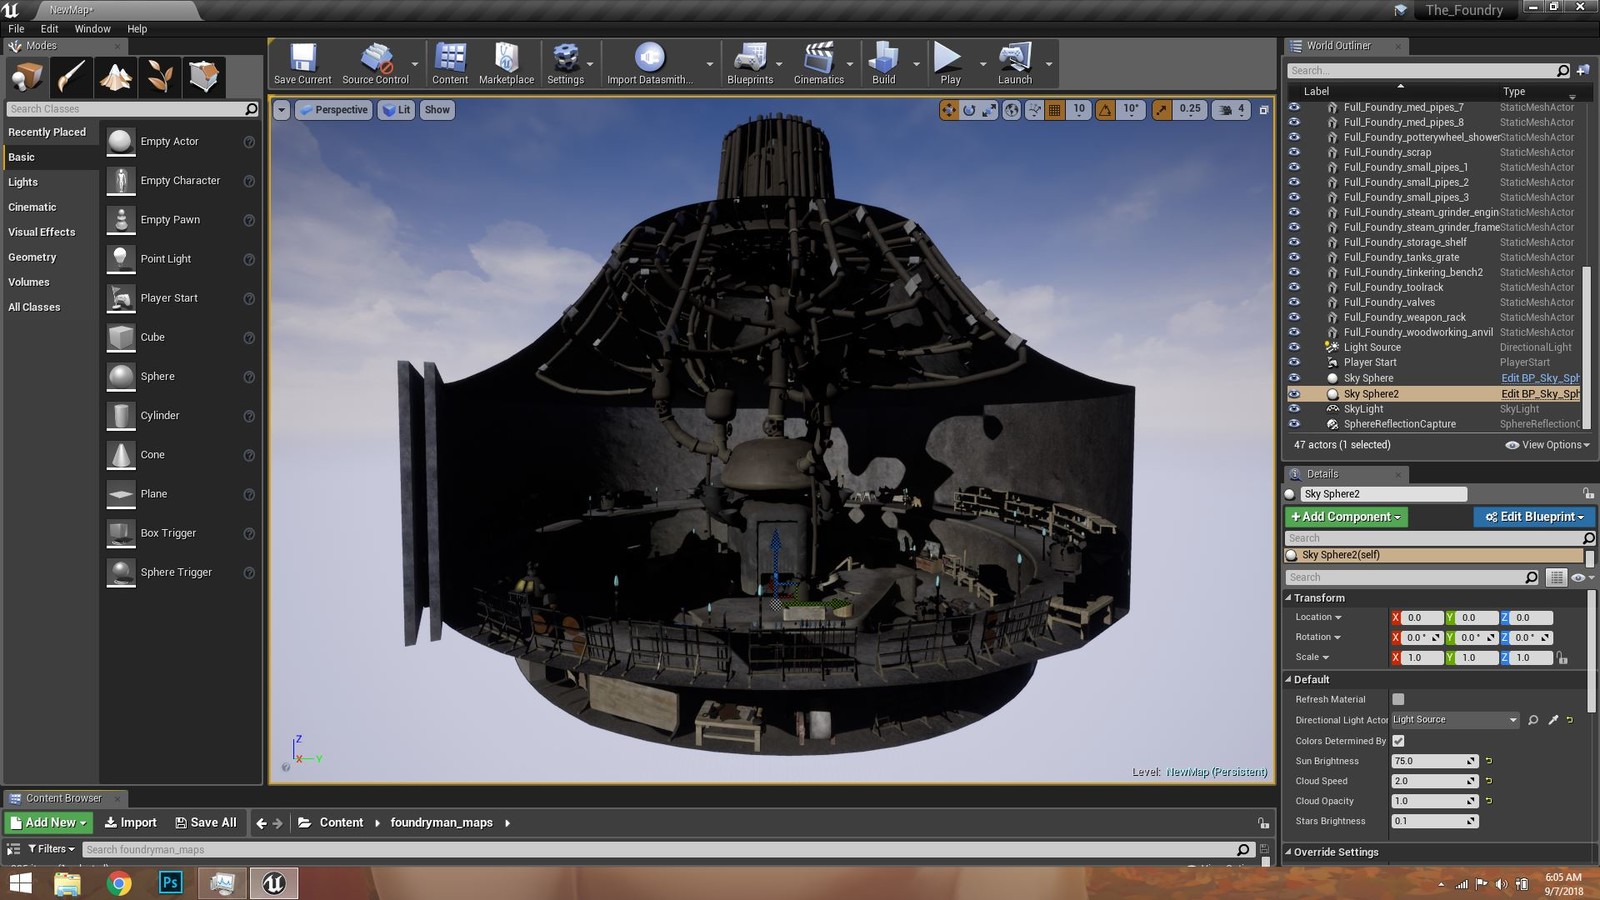Select the Lights category tab
Screen dimensions: 1600x900
50,182
